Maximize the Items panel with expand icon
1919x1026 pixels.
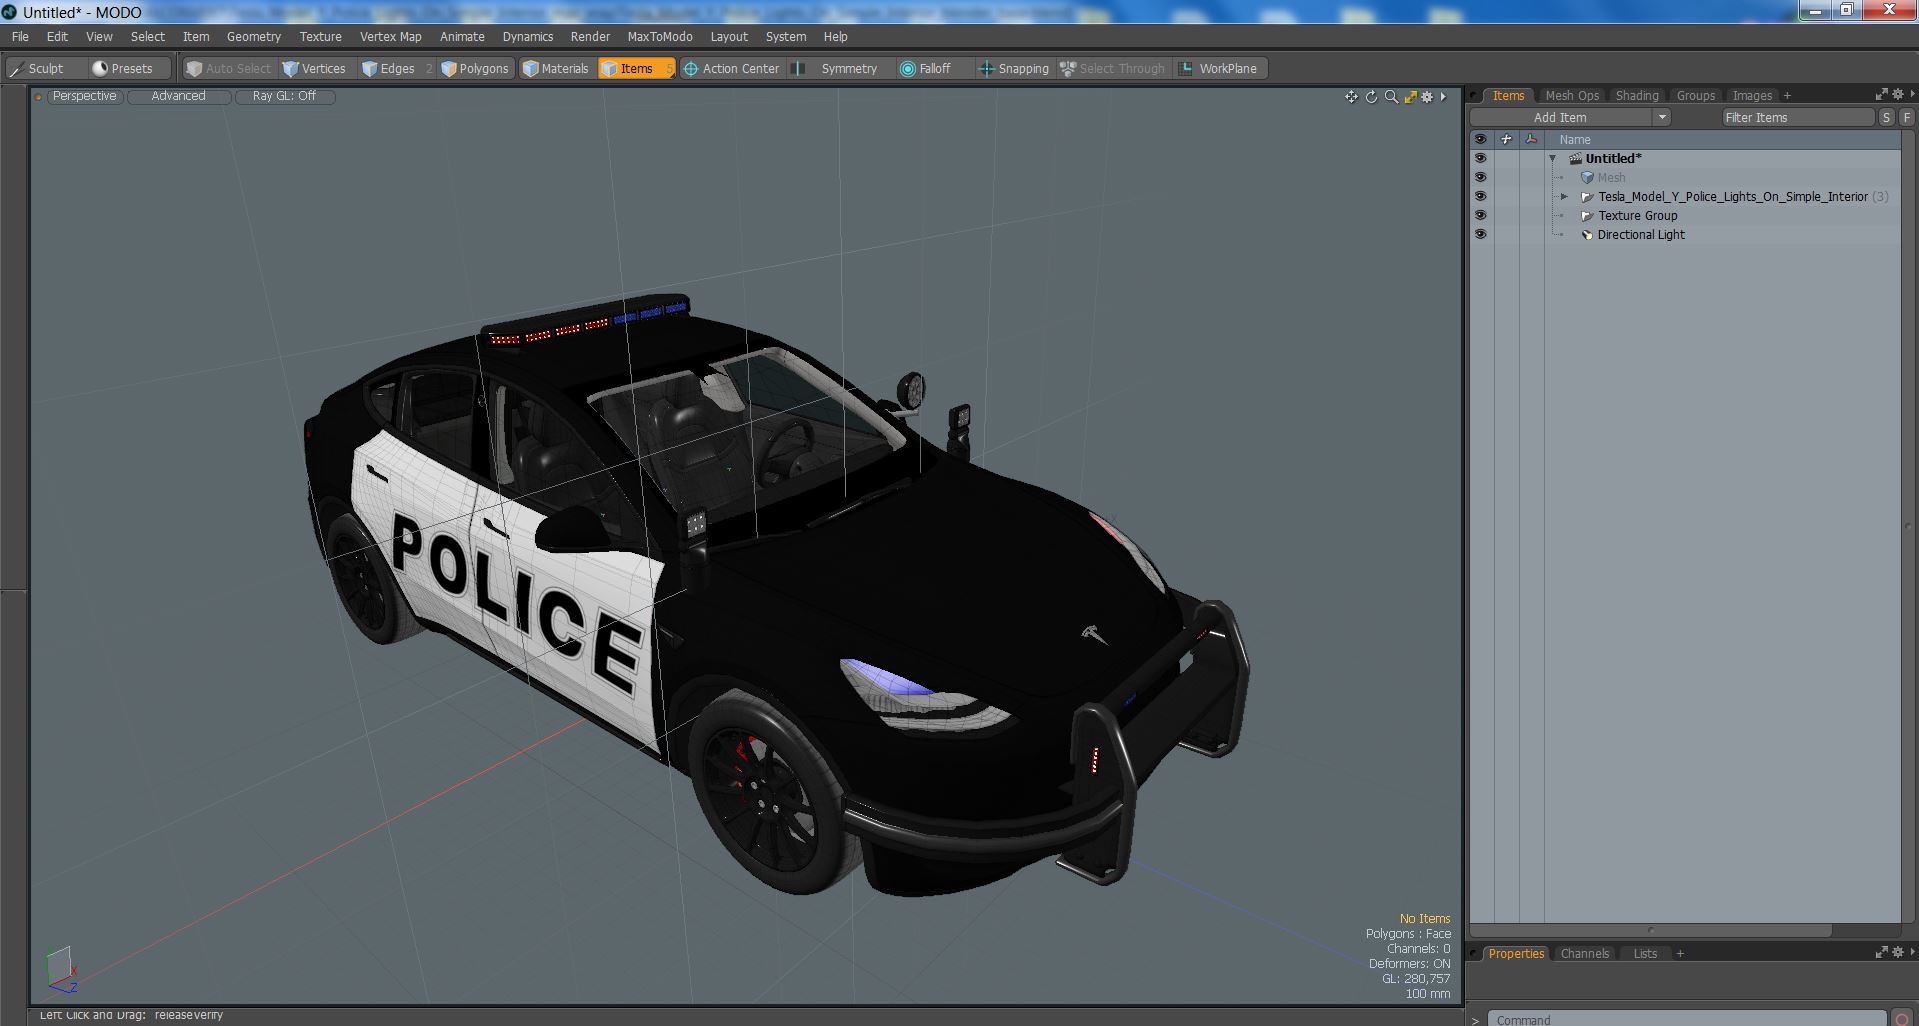(1881, 94)
